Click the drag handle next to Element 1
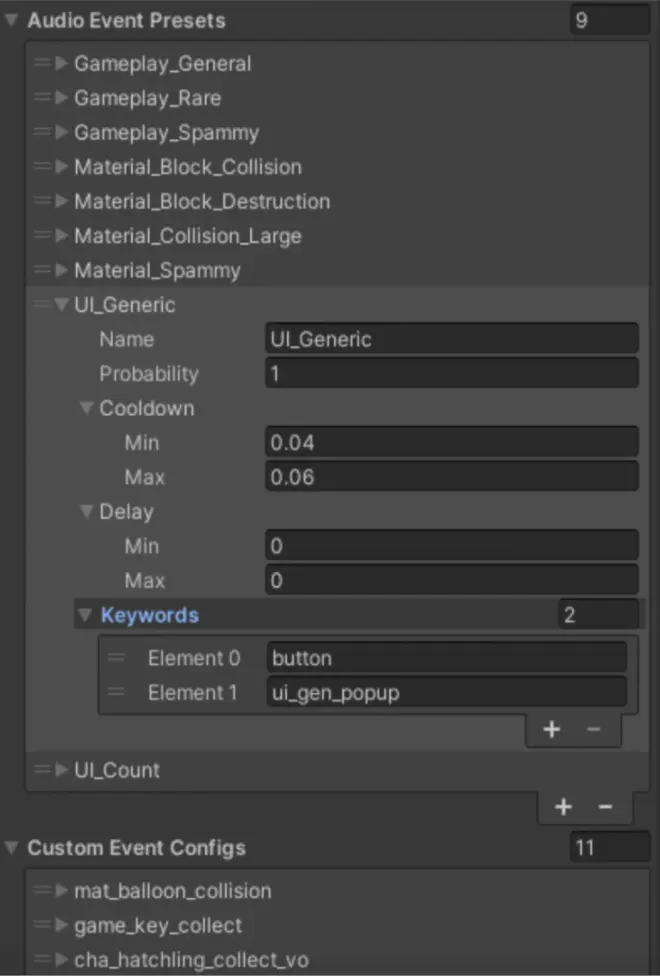660x976 pixels. (x=117, y=693)
